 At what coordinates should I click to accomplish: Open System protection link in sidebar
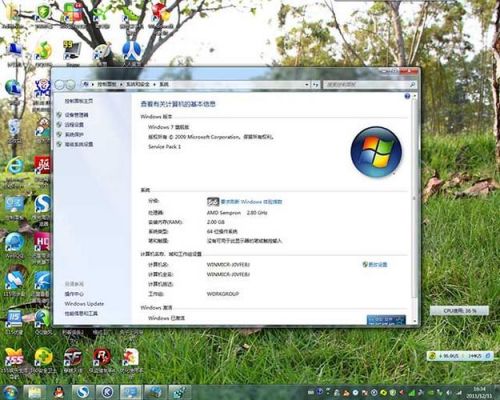tap(74, 135)
